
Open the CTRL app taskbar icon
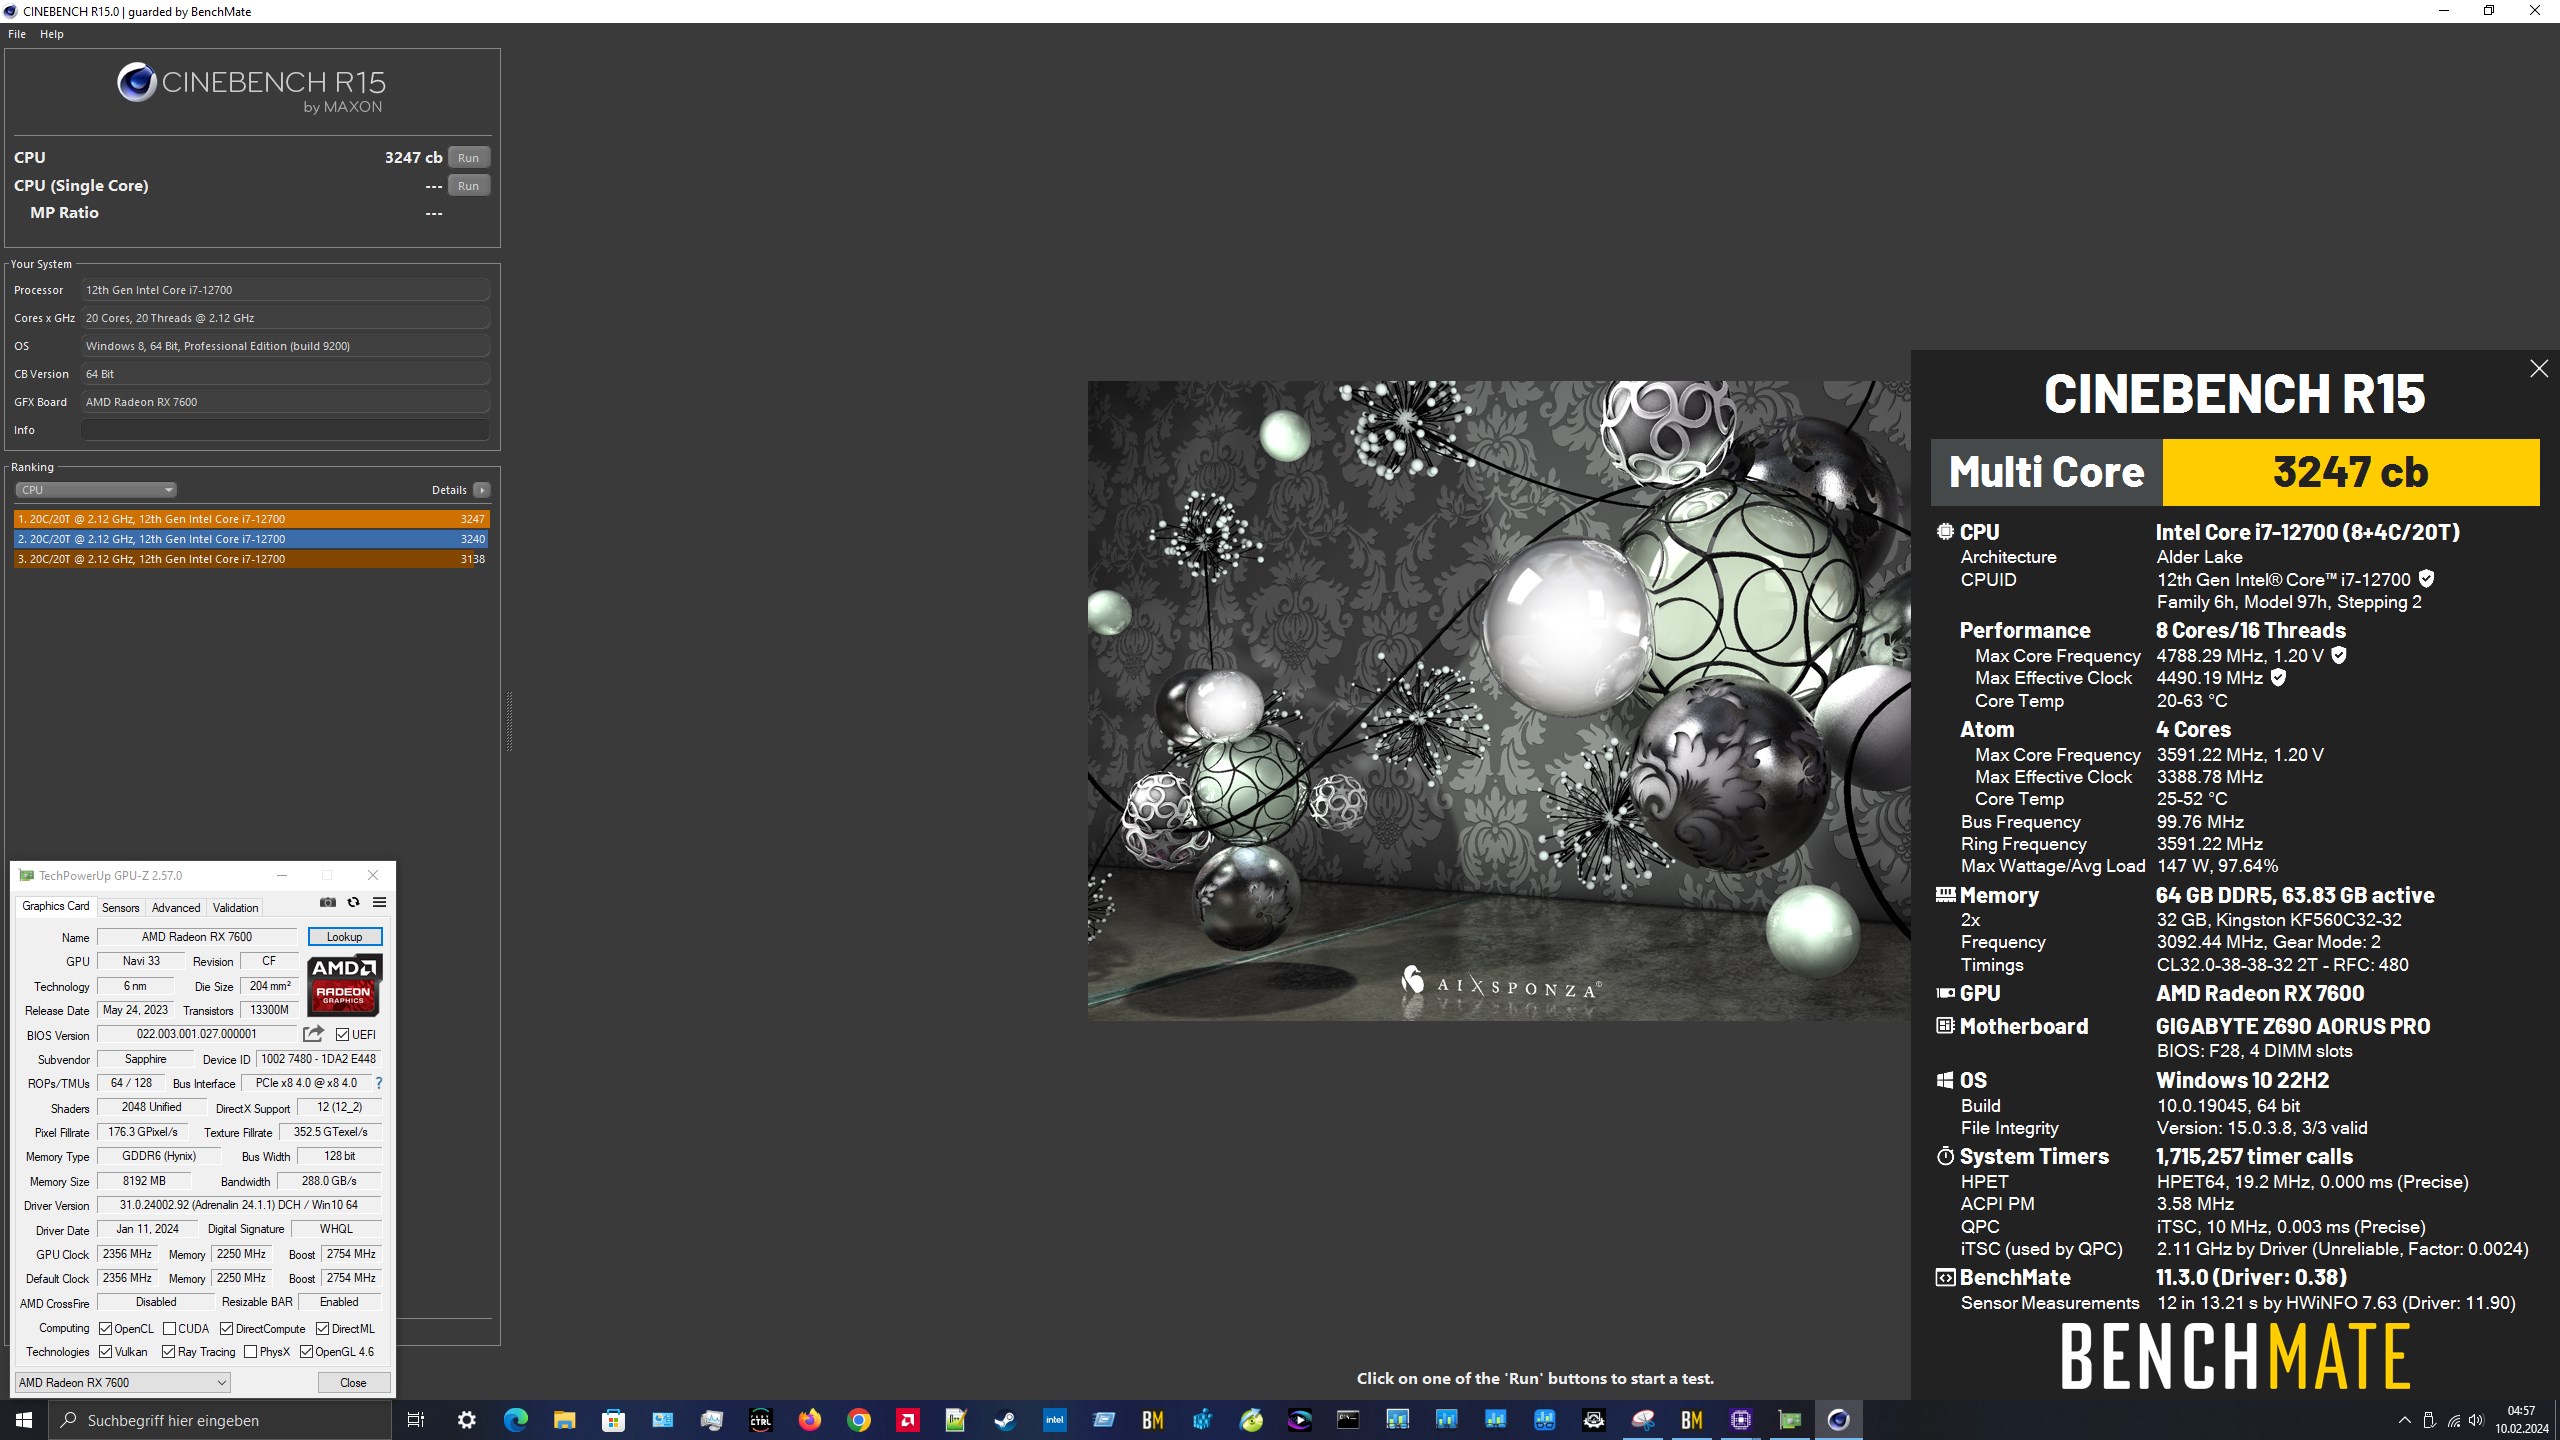760,1420
